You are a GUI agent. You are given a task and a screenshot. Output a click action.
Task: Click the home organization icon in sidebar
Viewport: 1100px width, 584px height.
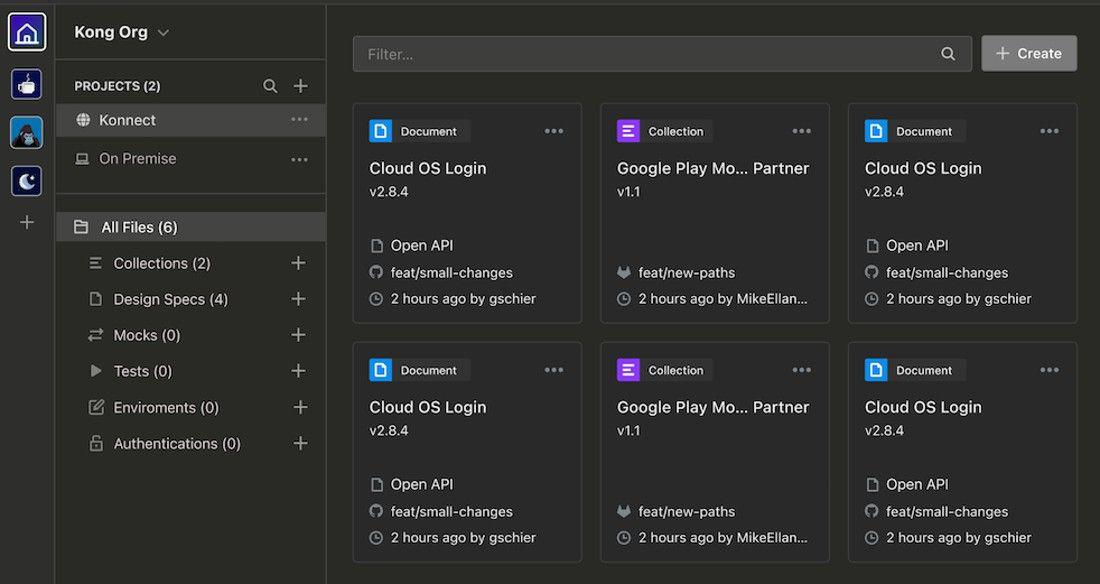coord(27,32)
